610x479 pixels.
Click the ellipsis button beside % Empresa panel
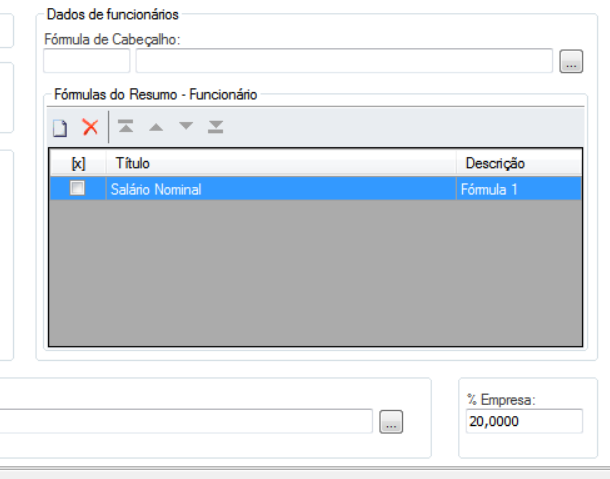point(391,421)
